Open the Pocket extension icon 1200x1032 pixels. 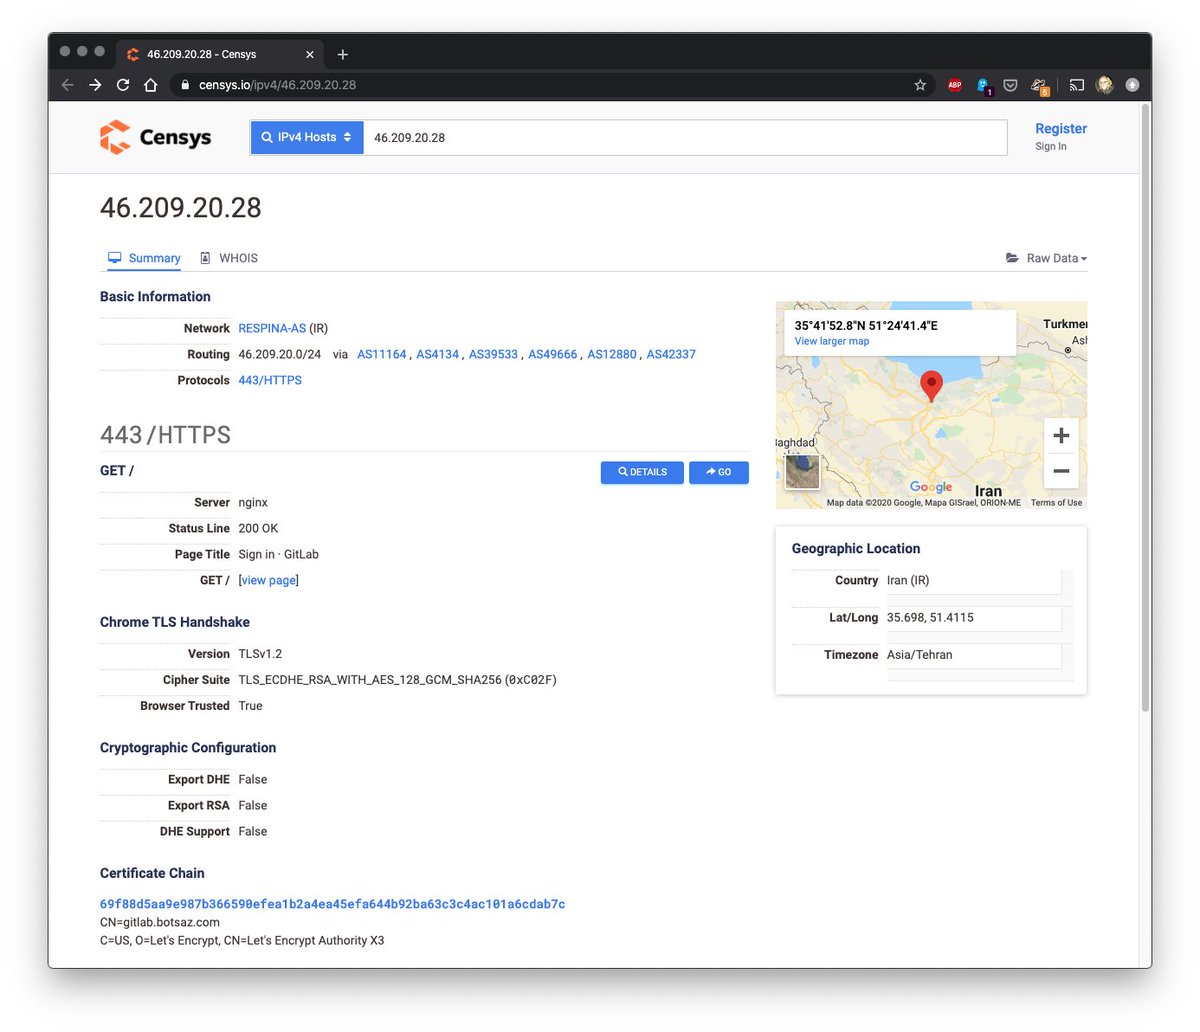point(1011,85)
